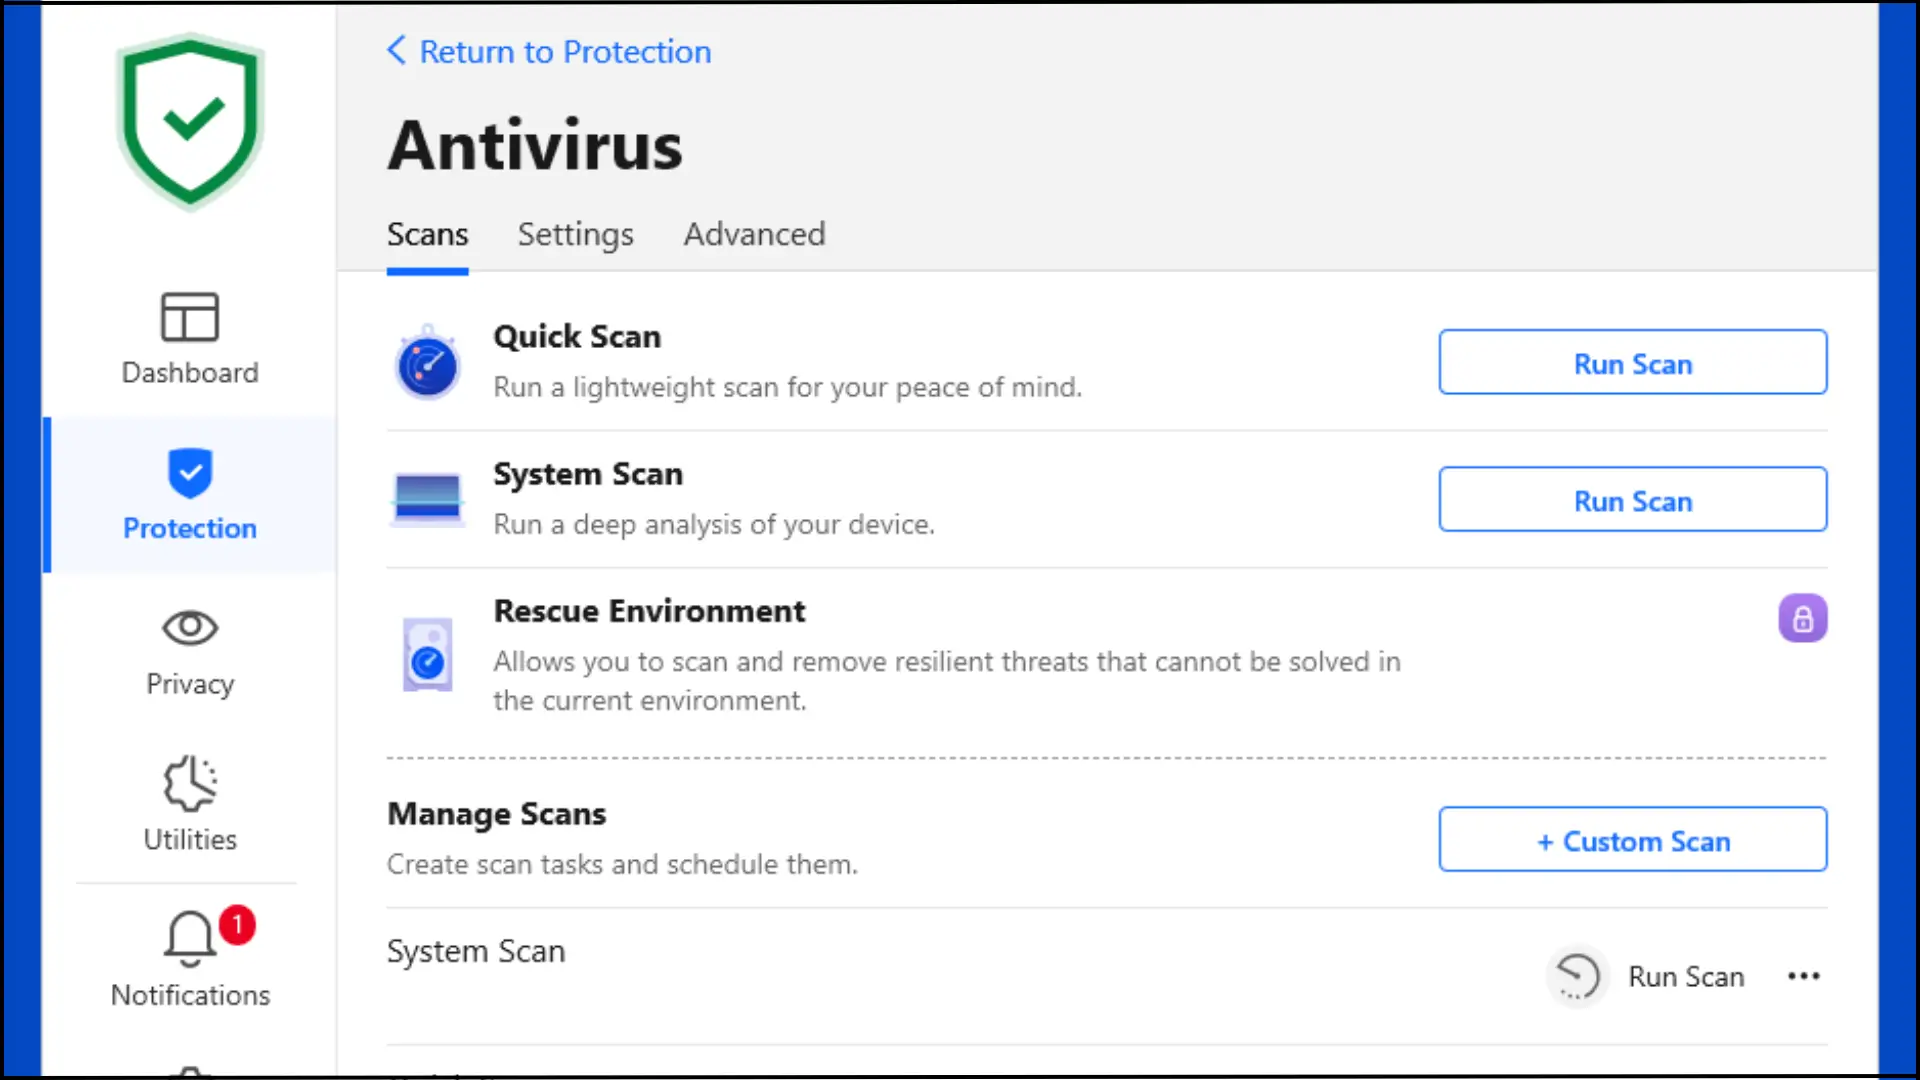Click the Quick Scan title

pos(577,337)
